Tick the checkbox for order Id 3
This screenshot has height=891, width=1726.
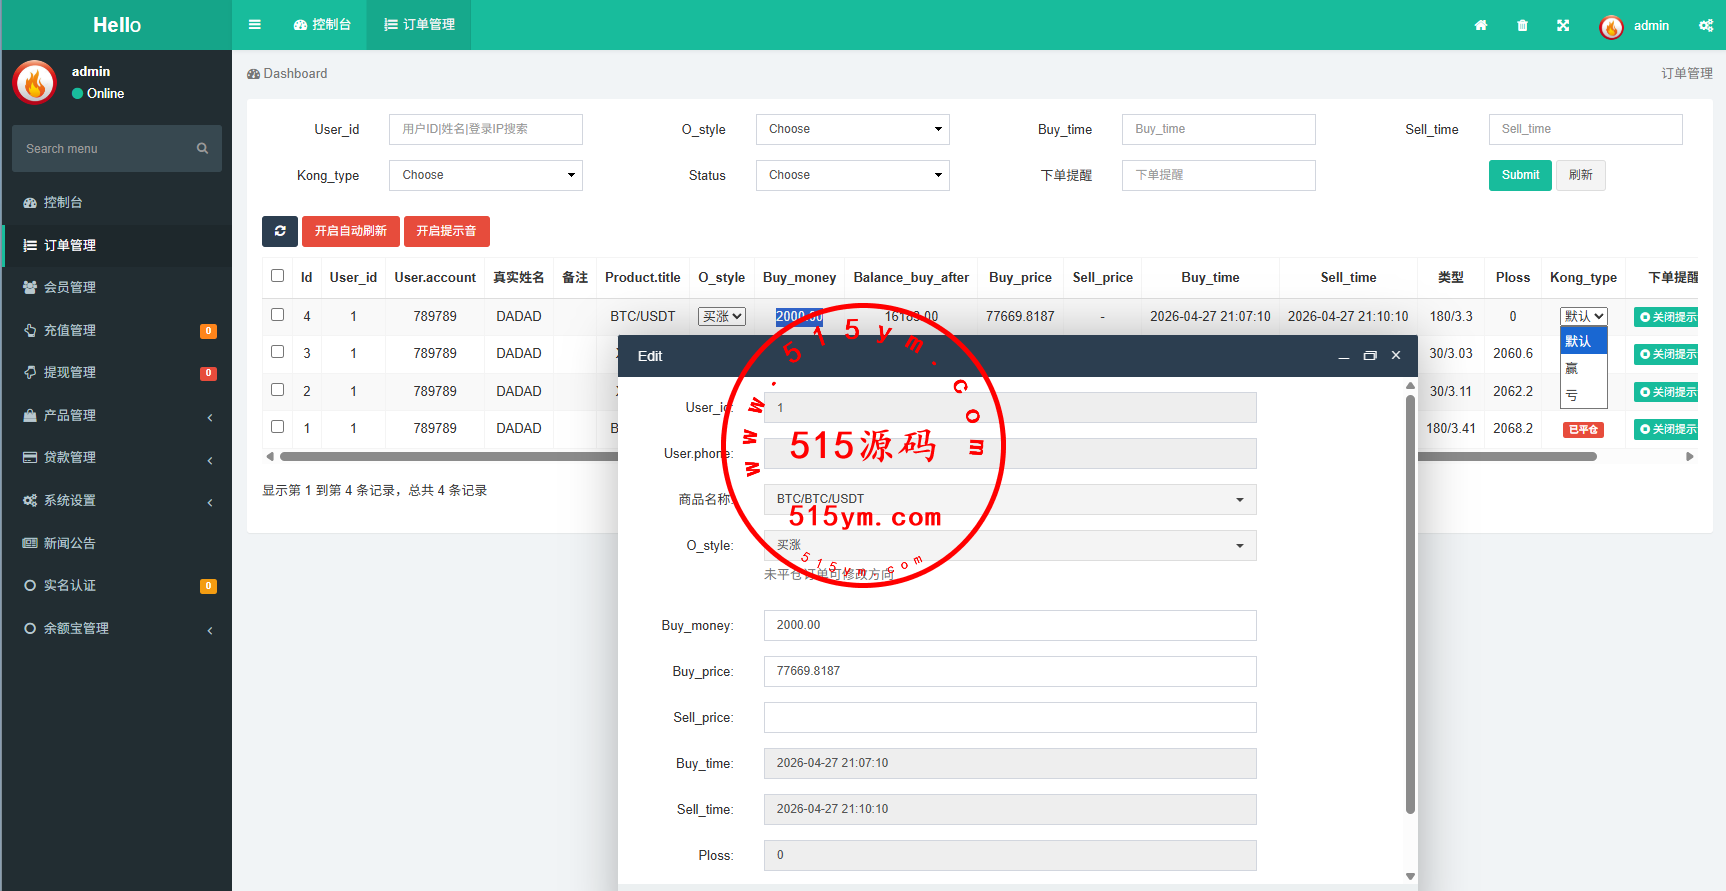pos(278,352)
